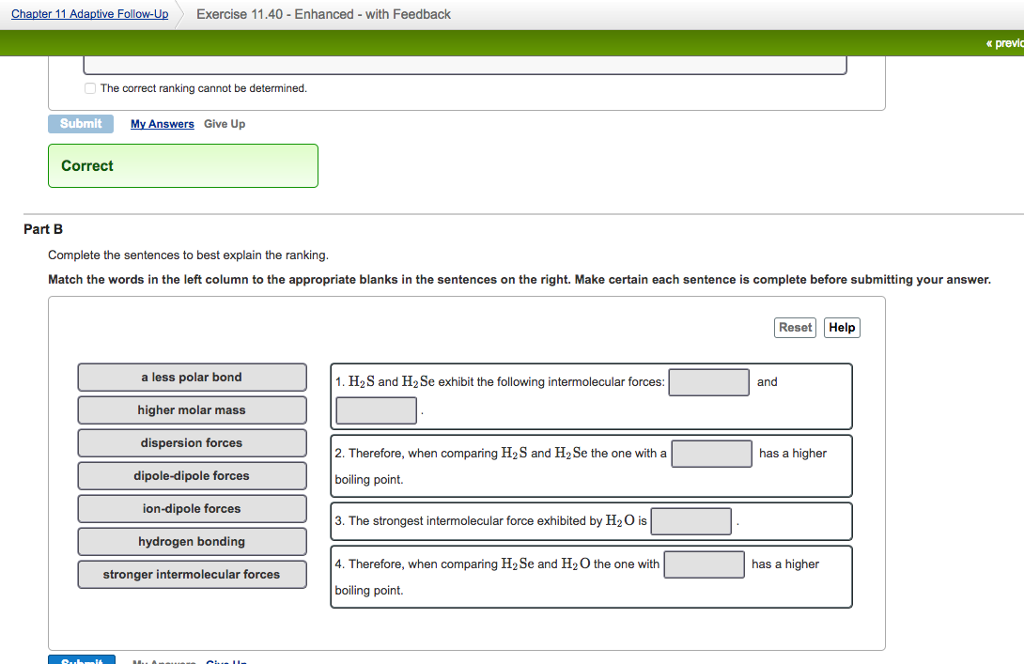Pick the 'hydrogen bonding' tile
This screenshot has width=1024, height=664.
[x=192, y=542]
